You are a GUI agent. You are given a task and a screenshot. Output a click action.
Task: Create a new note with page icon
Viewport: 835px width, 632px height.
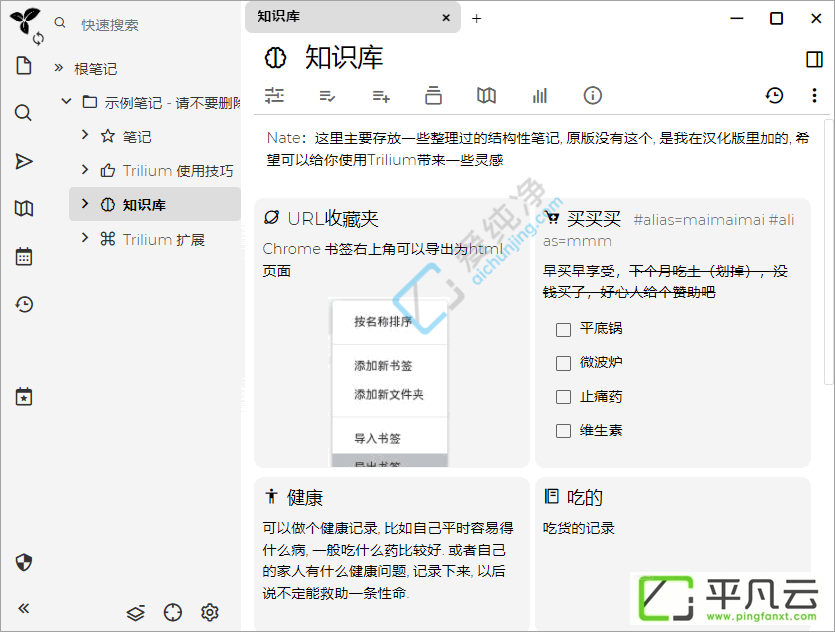24,65
